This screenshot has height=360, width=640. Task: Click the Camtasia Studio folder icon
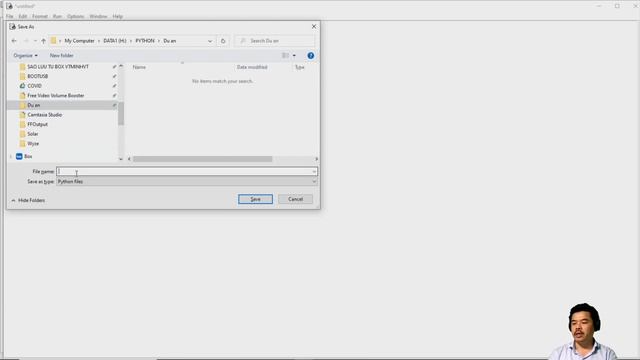pyautogui.click(x=22, y=115)
